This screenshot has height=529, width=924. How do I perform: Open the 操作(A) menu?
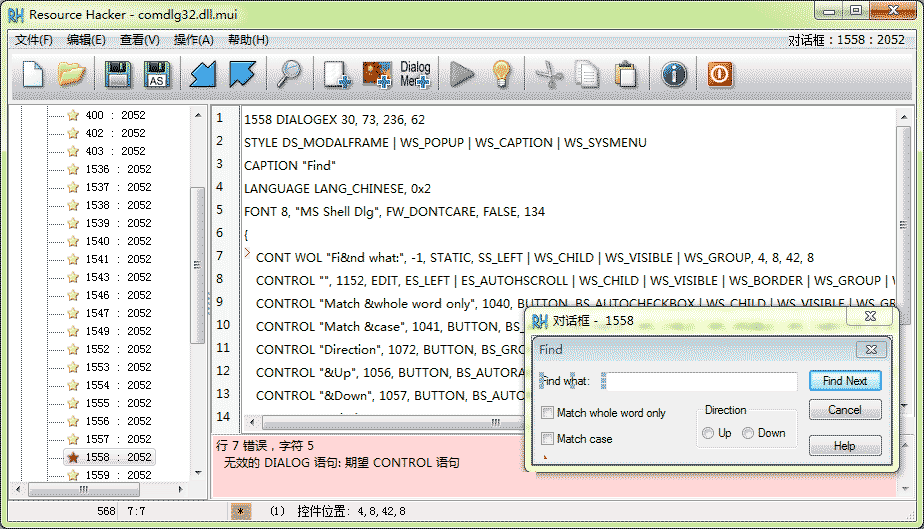pos(193,40)
